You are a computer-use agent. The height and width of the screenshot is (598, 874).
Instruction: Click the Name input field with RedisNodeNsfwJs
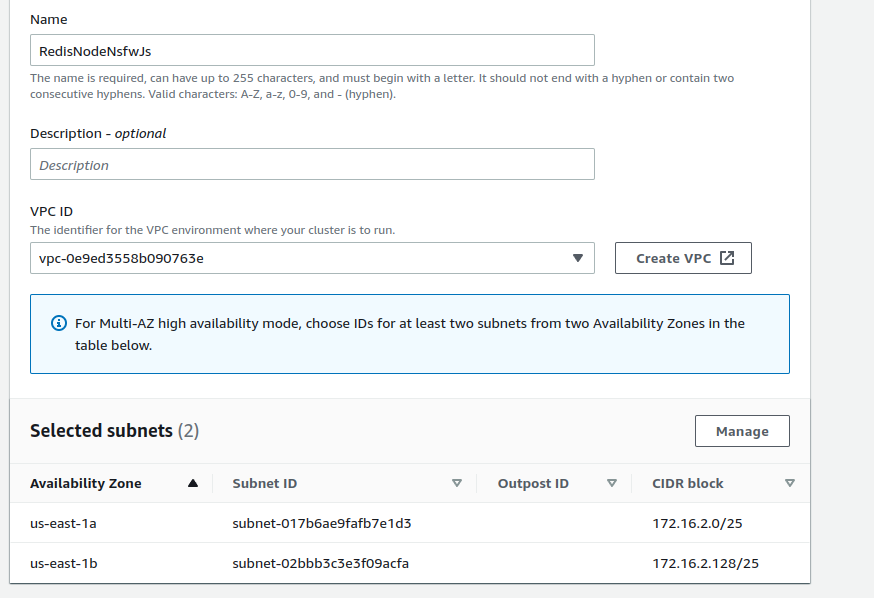point(312,51)
